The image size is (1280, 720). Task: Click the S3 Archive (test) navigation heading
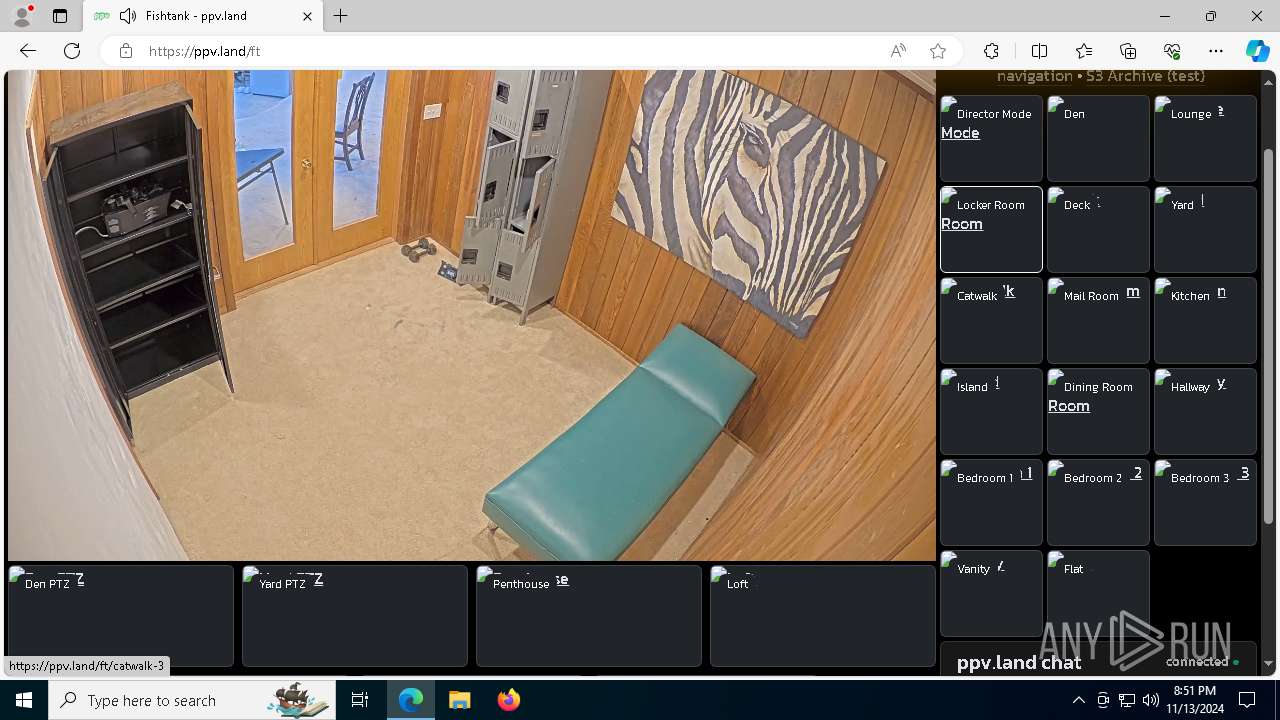point(1146,76)
